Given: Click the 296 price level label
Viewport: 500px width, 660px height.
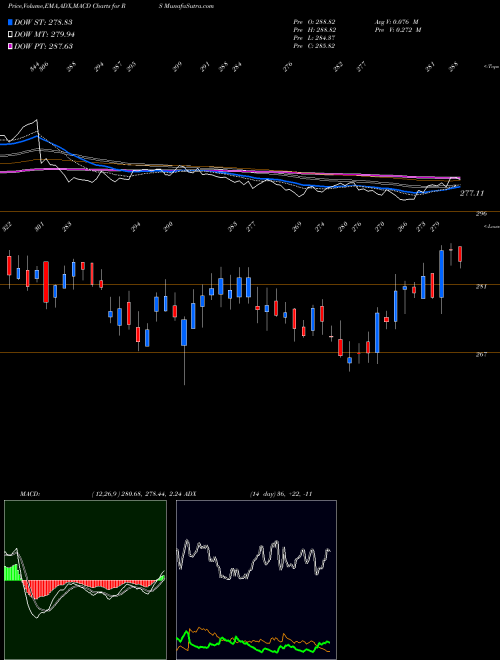Looking at the screenshot, I should click(481, 214).
